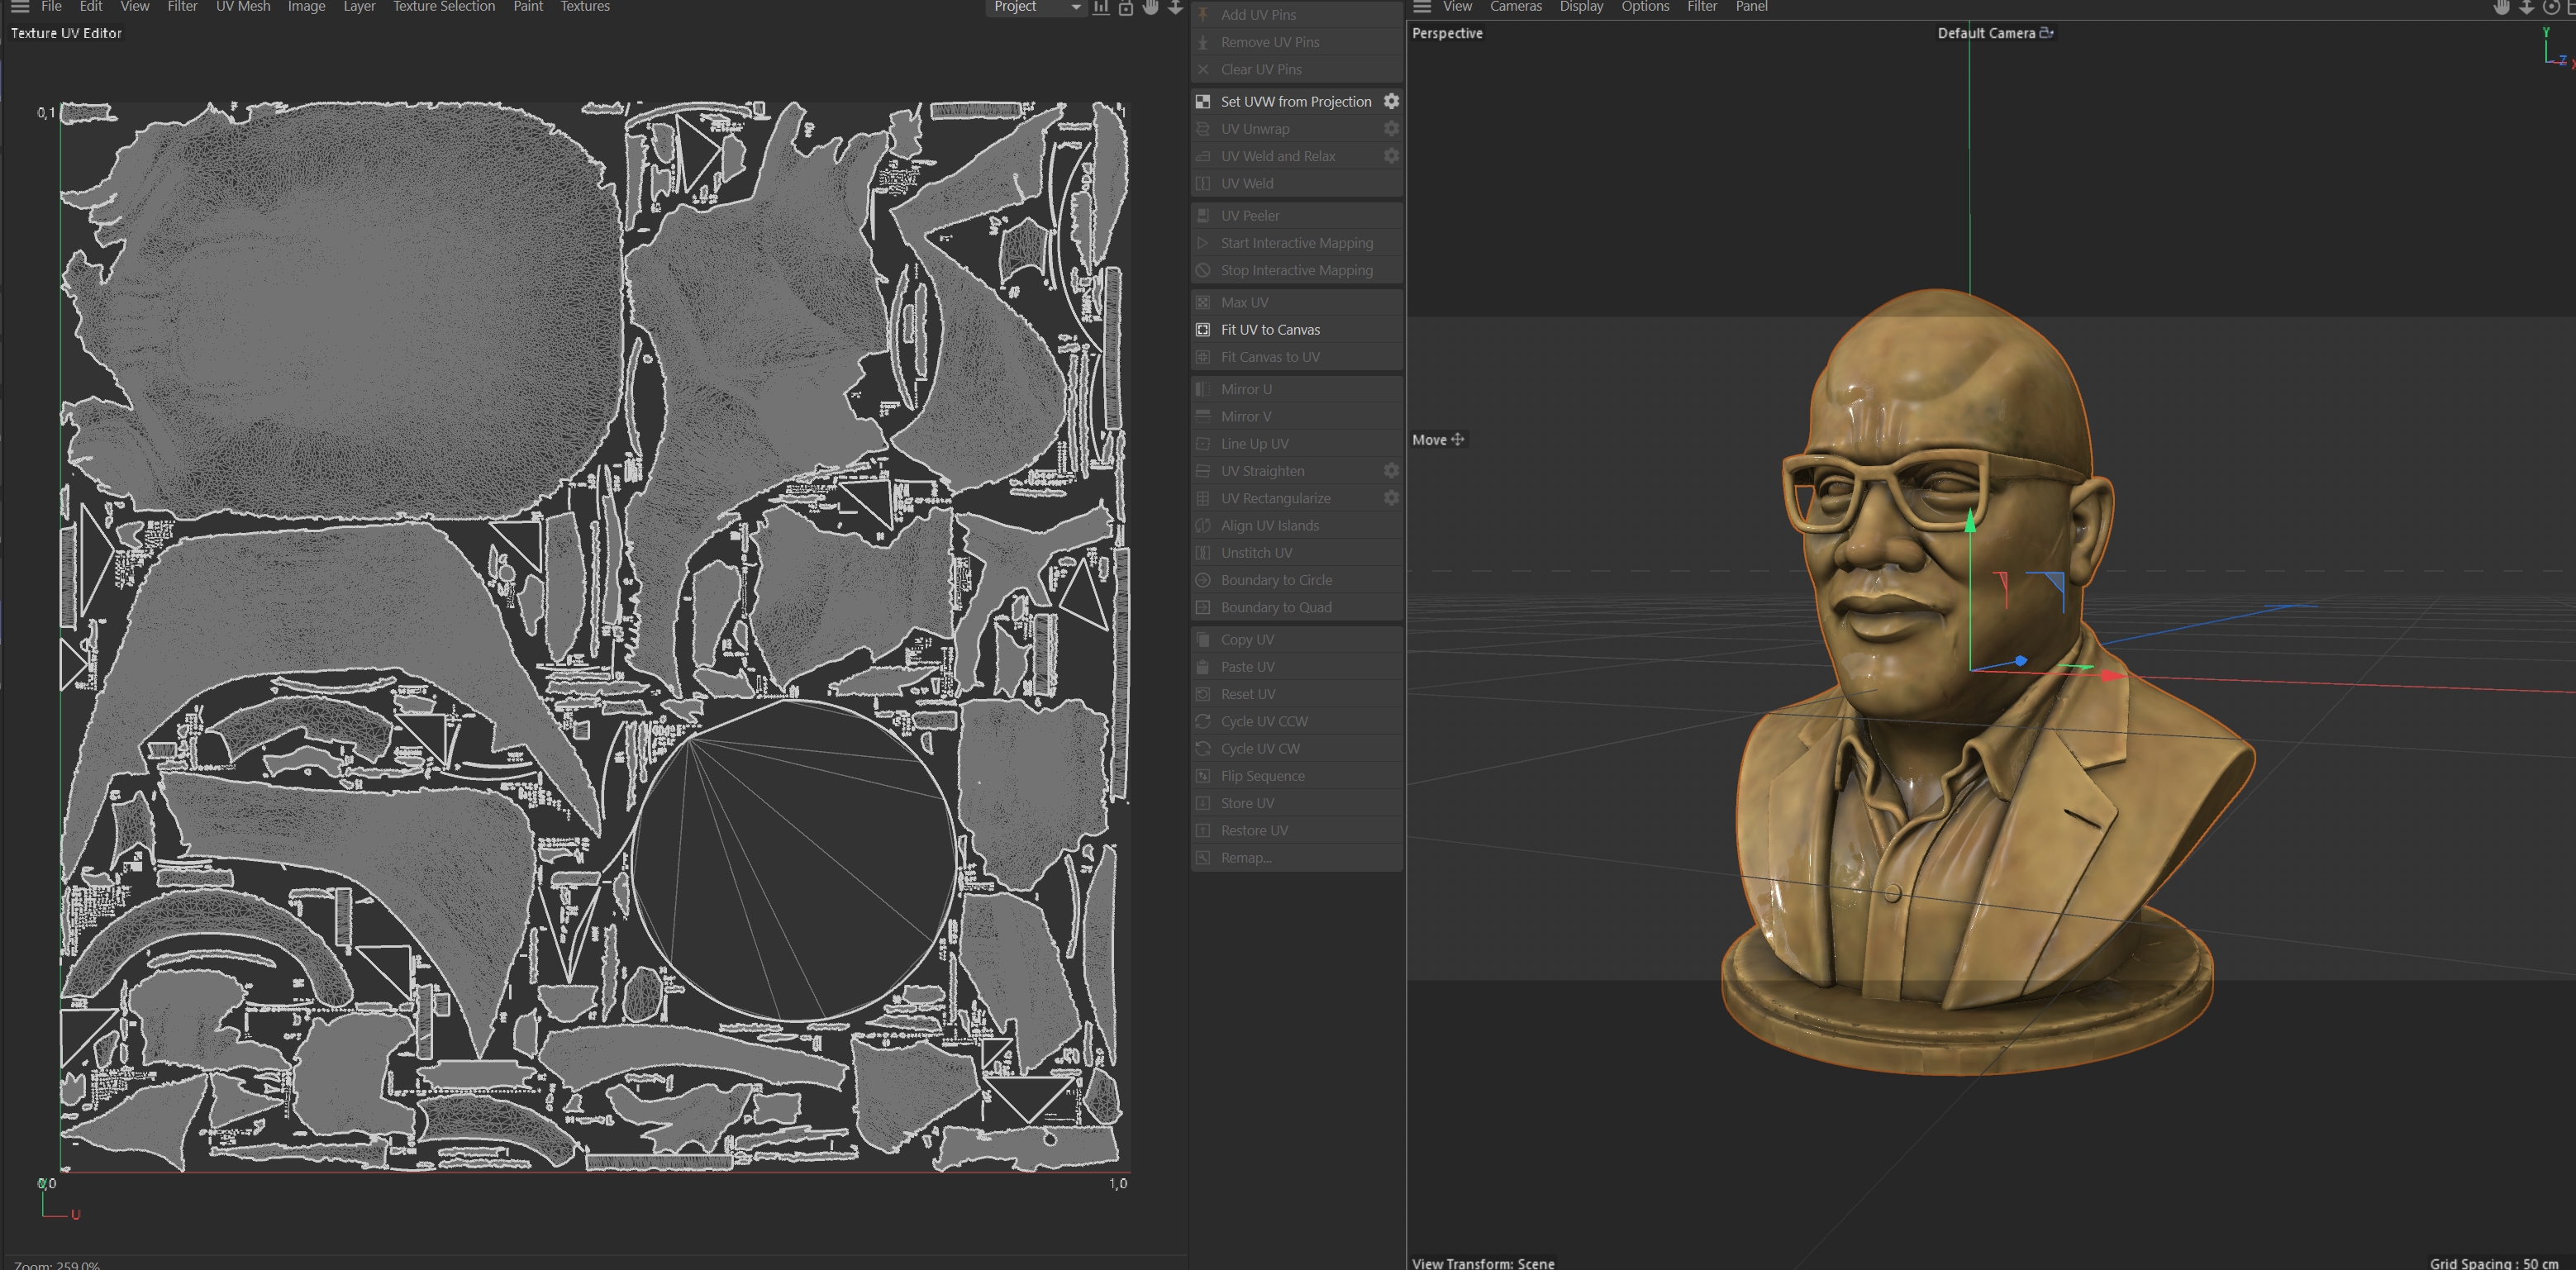The height and width of the screenshot is (1270, 2576).
Task: Open the Cameras menu in viewport
Action: tap(1515, 7)
